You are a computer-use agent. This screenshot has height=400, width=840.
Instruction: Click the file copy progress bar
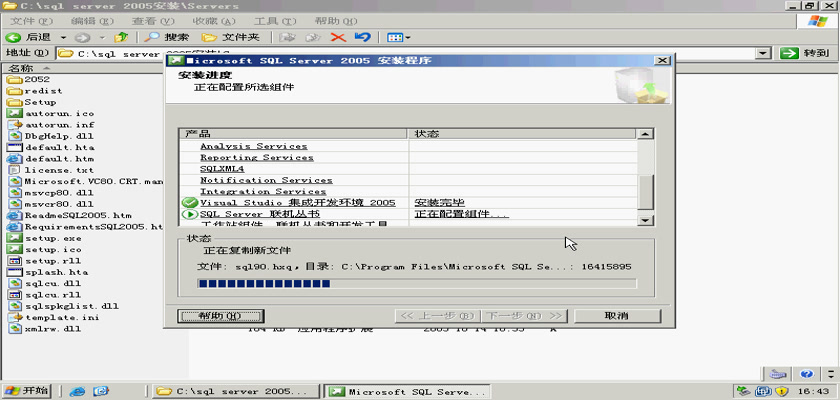coord(417,283)
